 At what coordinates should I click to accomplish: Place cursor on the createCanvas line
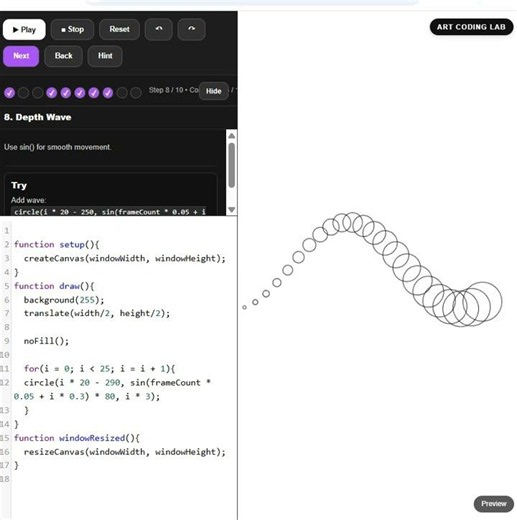[x=125, y=258]
